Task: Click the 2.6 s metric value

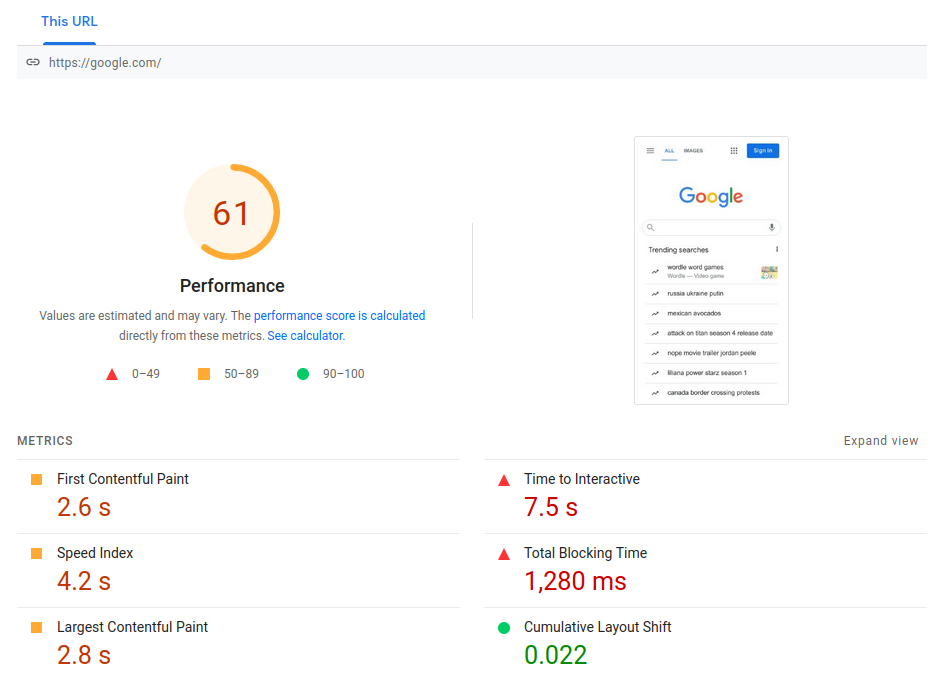Action: click(x=84, y=507)
